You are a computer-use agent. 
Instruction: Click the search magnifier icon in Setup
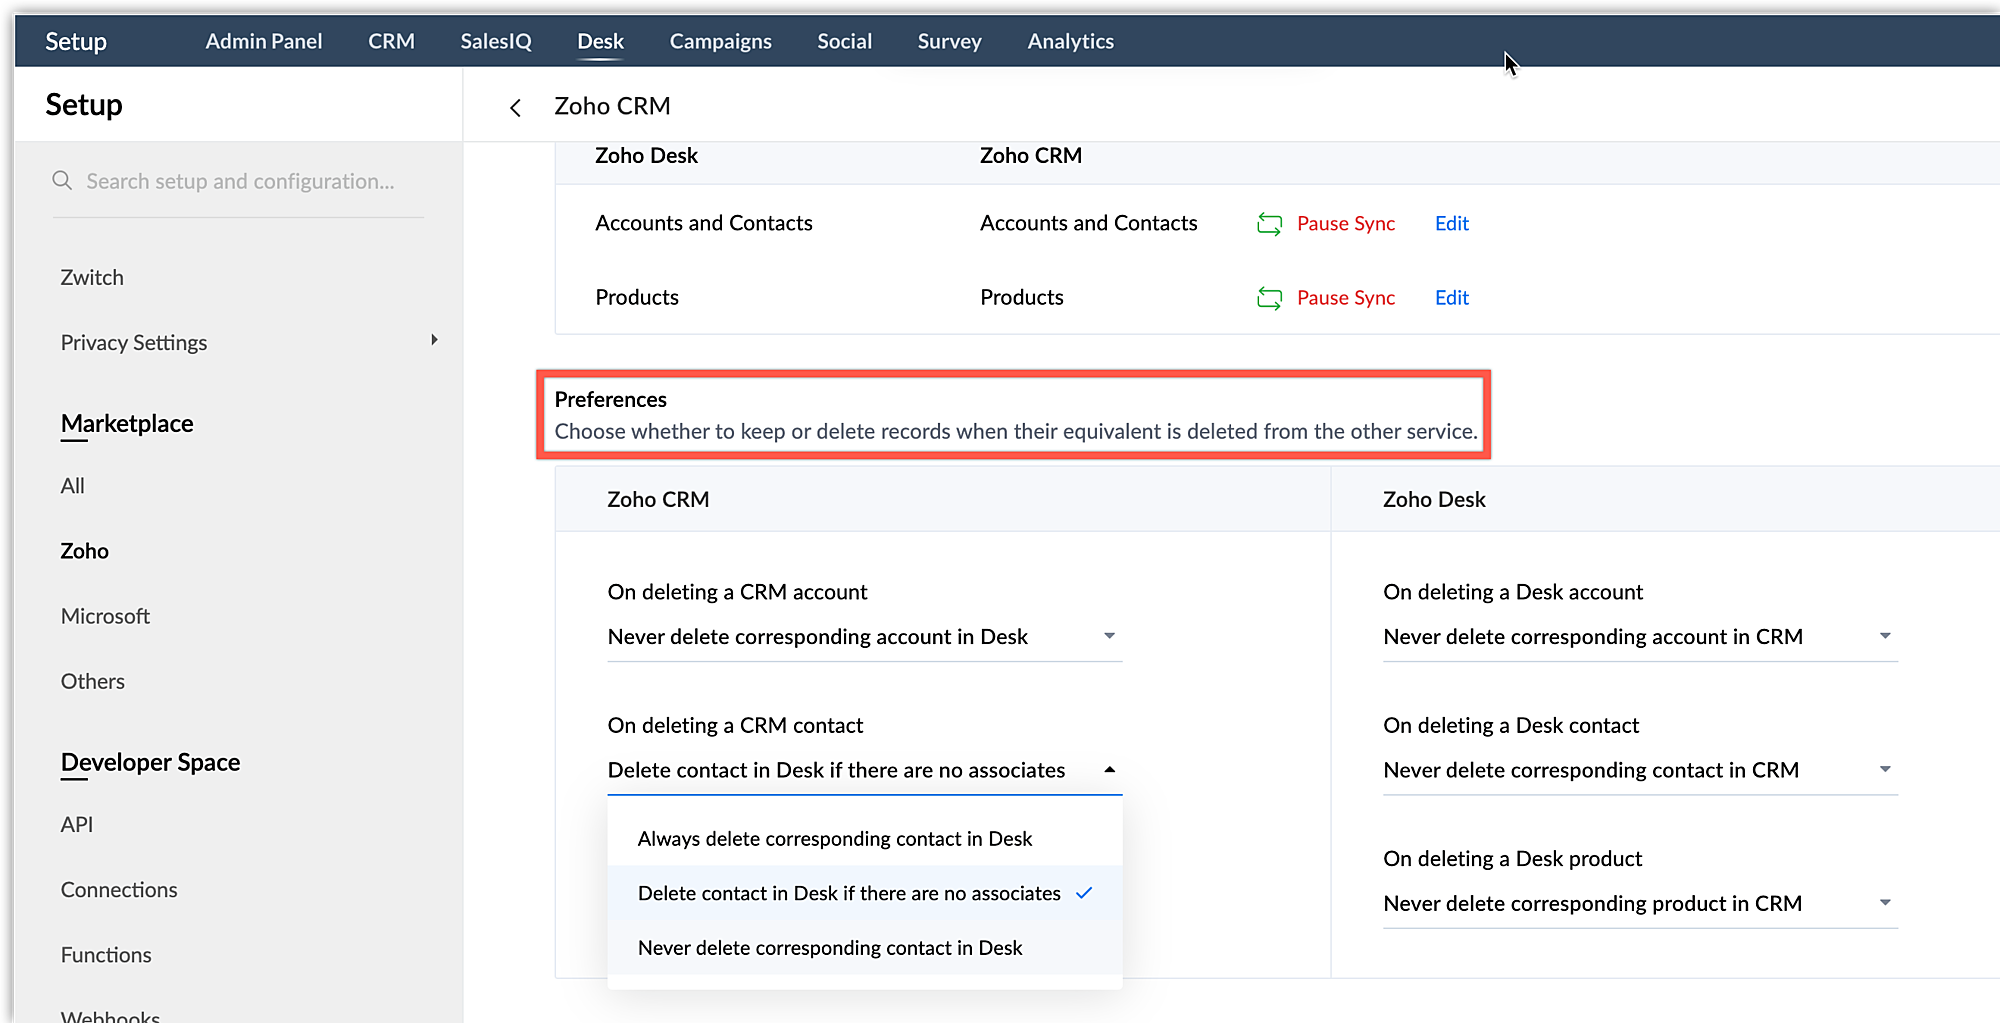62,181
